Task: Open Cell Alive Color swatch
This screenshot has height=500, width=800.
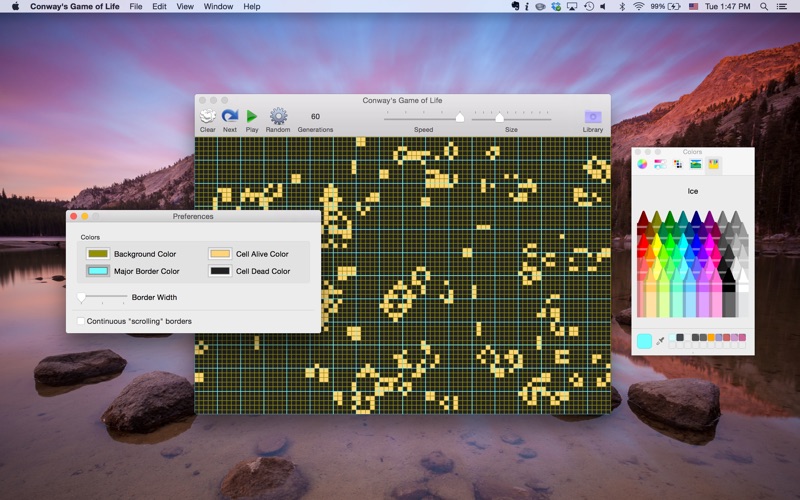Action: click(x=220, y=254)
